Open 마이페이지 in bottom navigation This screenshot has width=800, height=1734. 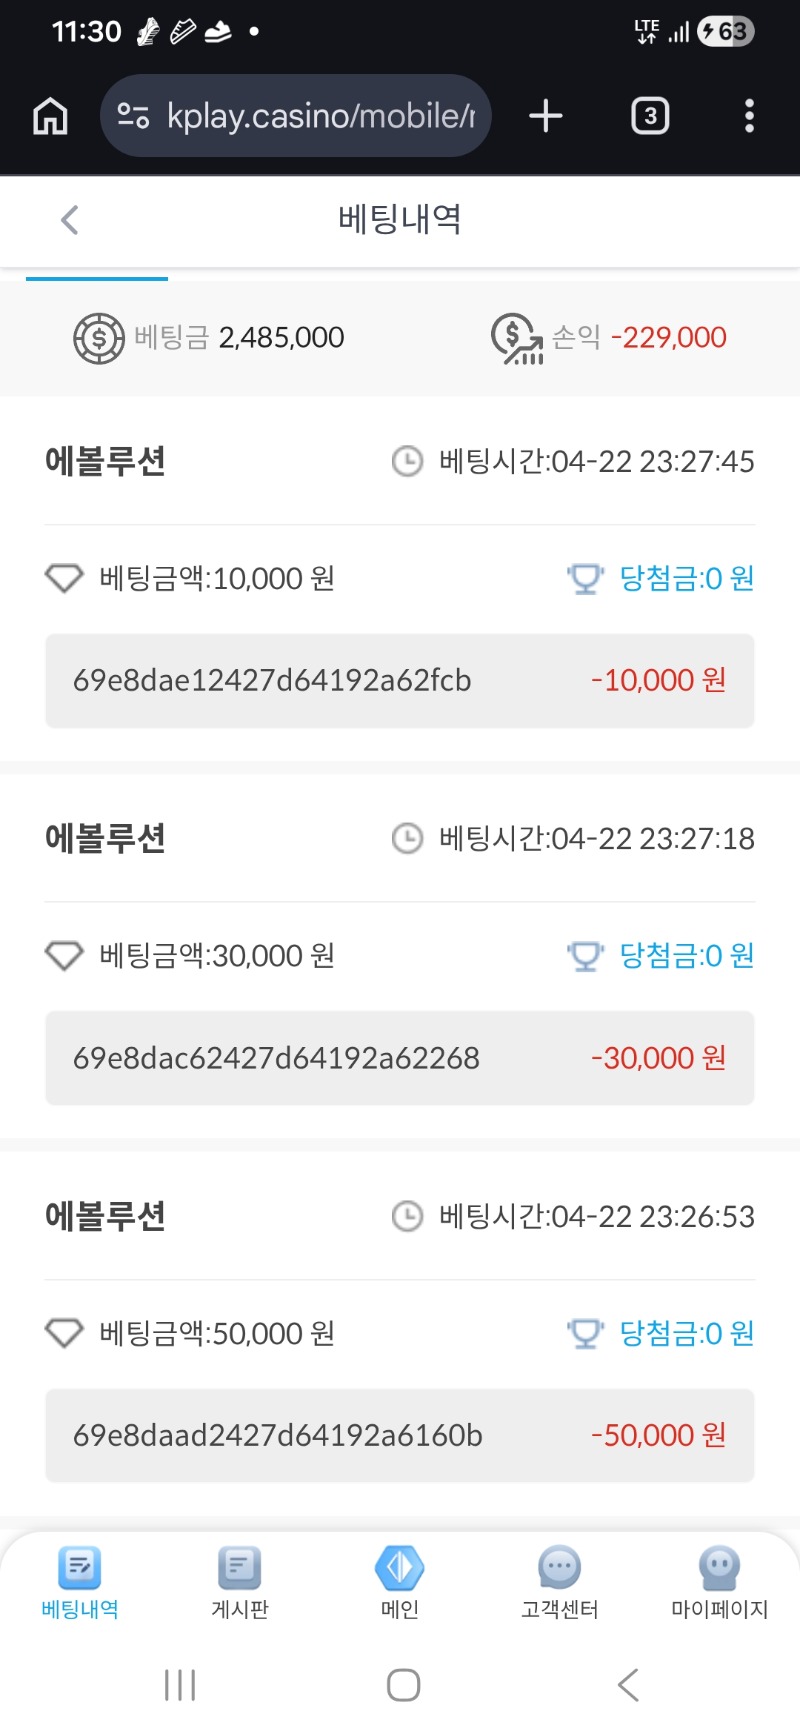pyautogui.click(x=719, y=1581)
